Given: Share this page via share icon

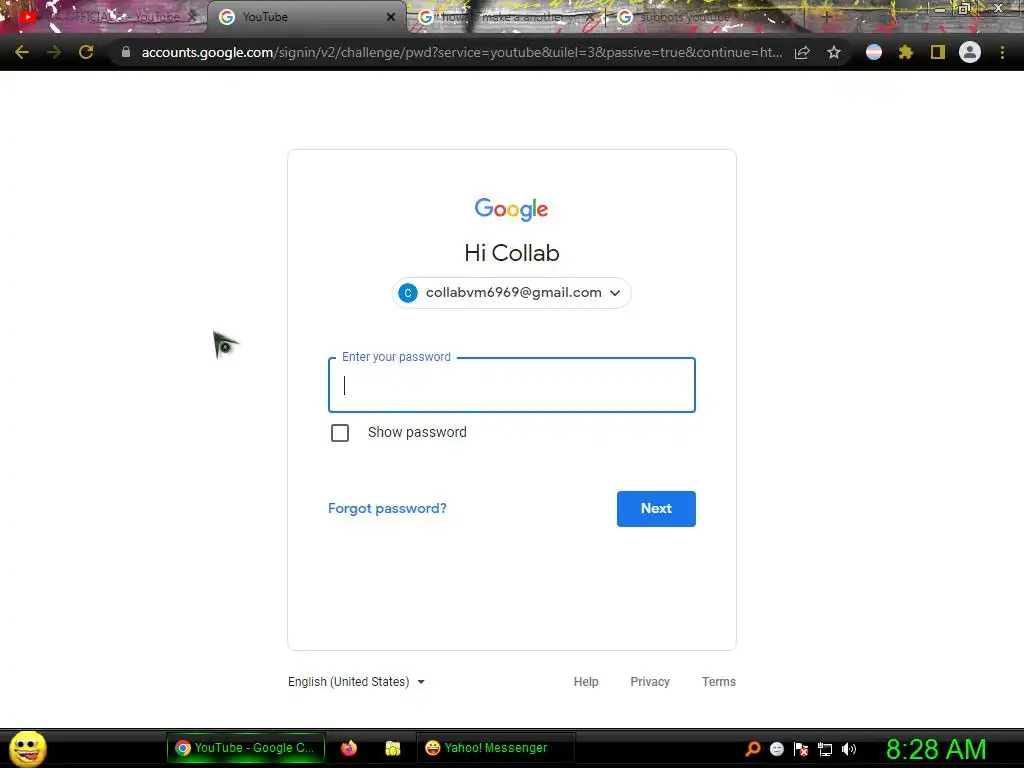Looking at the screenshot, I should [802, 52].
